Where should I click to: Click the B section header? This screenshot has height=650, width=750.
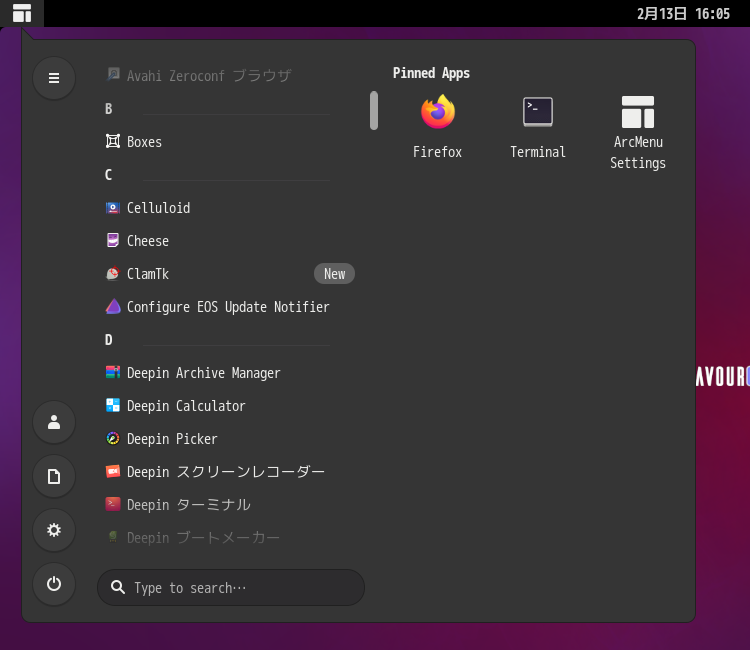109,109
